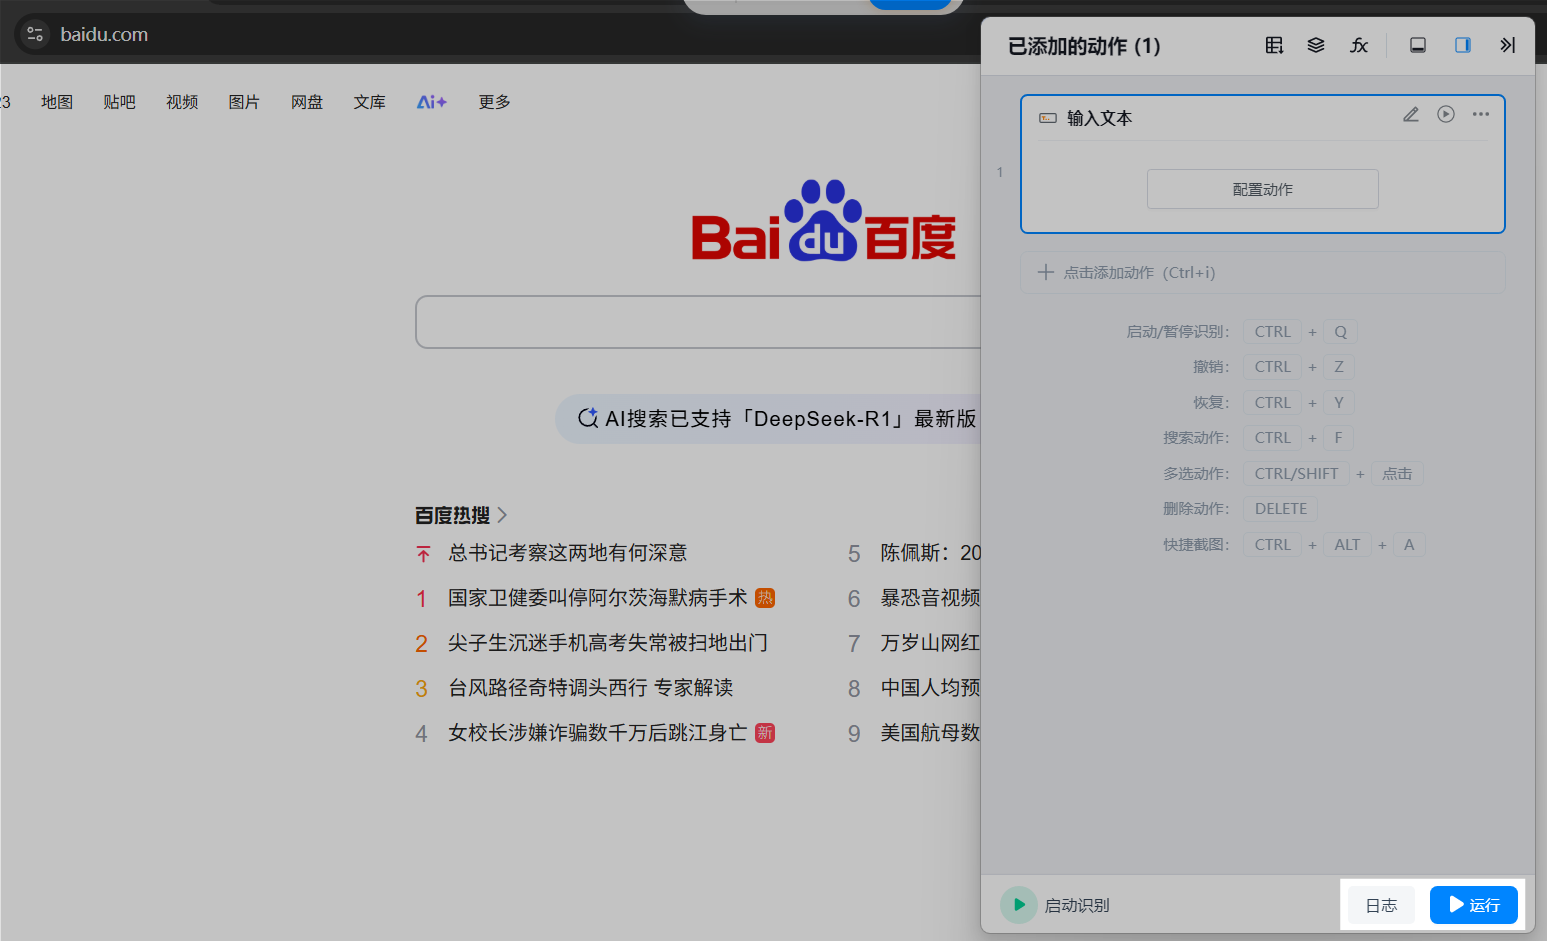Click the orange 热 badge
Viewport: 1547px width, 941px height.
click(x=765, y=598)
